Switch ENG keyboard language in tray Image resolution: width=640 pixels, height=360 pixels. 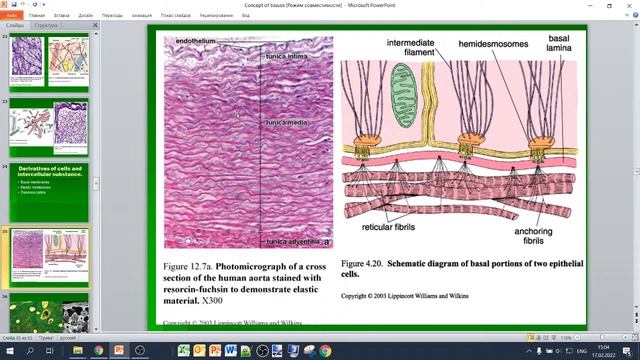click(582, 351)
